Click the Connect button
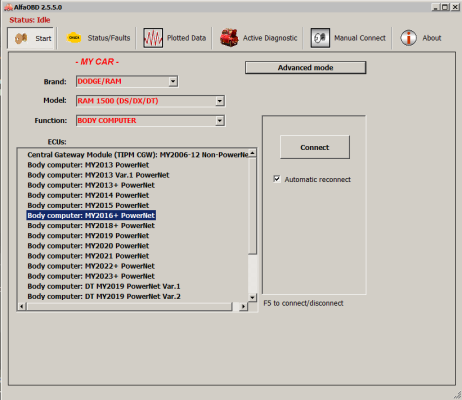The width and height of the screenshot is (462, 400). (x=315, y=147)
